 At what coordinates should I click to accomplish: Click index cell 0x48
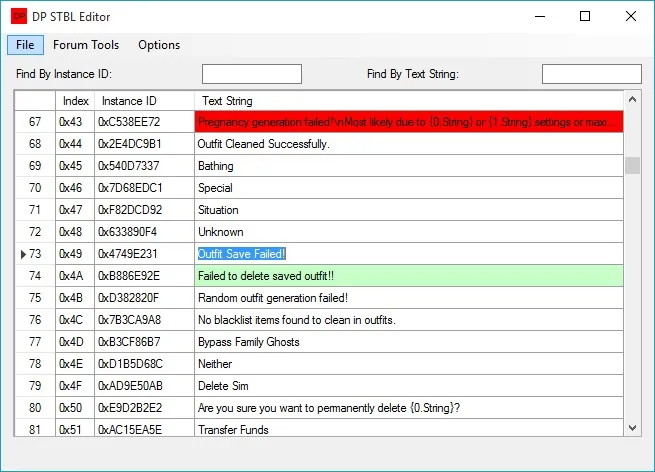pyautogui.click(x=75, y=232)
